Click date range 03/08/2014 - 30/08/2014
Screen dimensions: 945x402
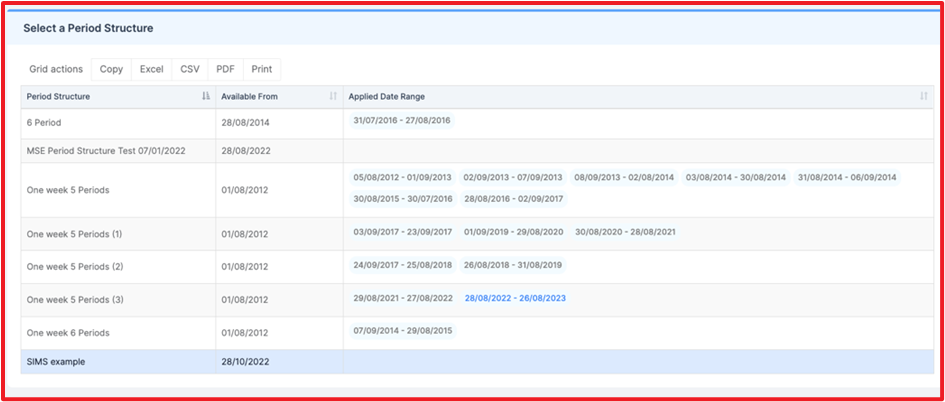(736, 178)
